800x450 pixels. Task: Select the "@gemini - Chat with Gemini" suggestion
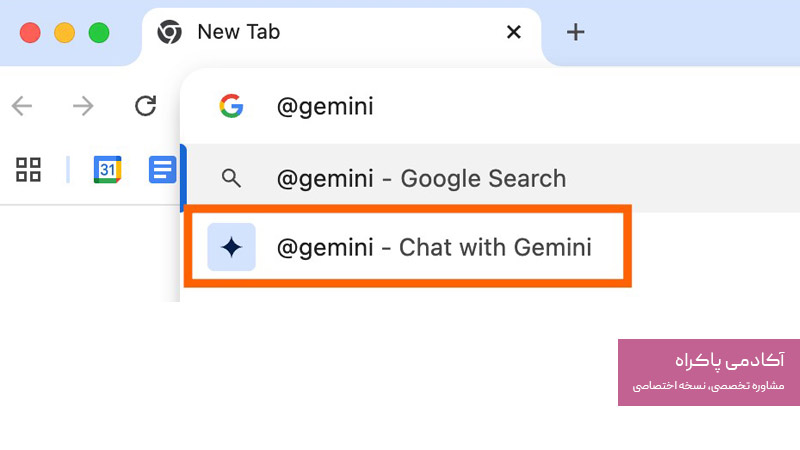pos(434,247)
